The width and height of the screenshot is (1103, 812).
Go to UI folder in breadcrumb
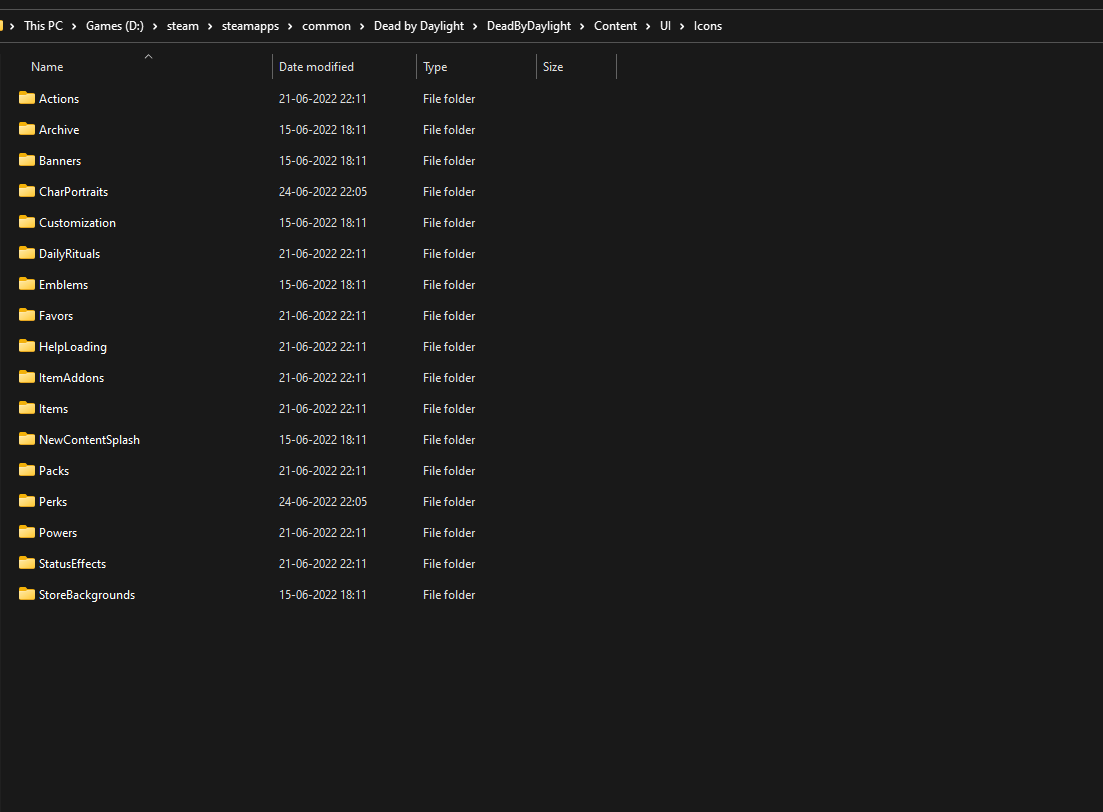[665, 26]
